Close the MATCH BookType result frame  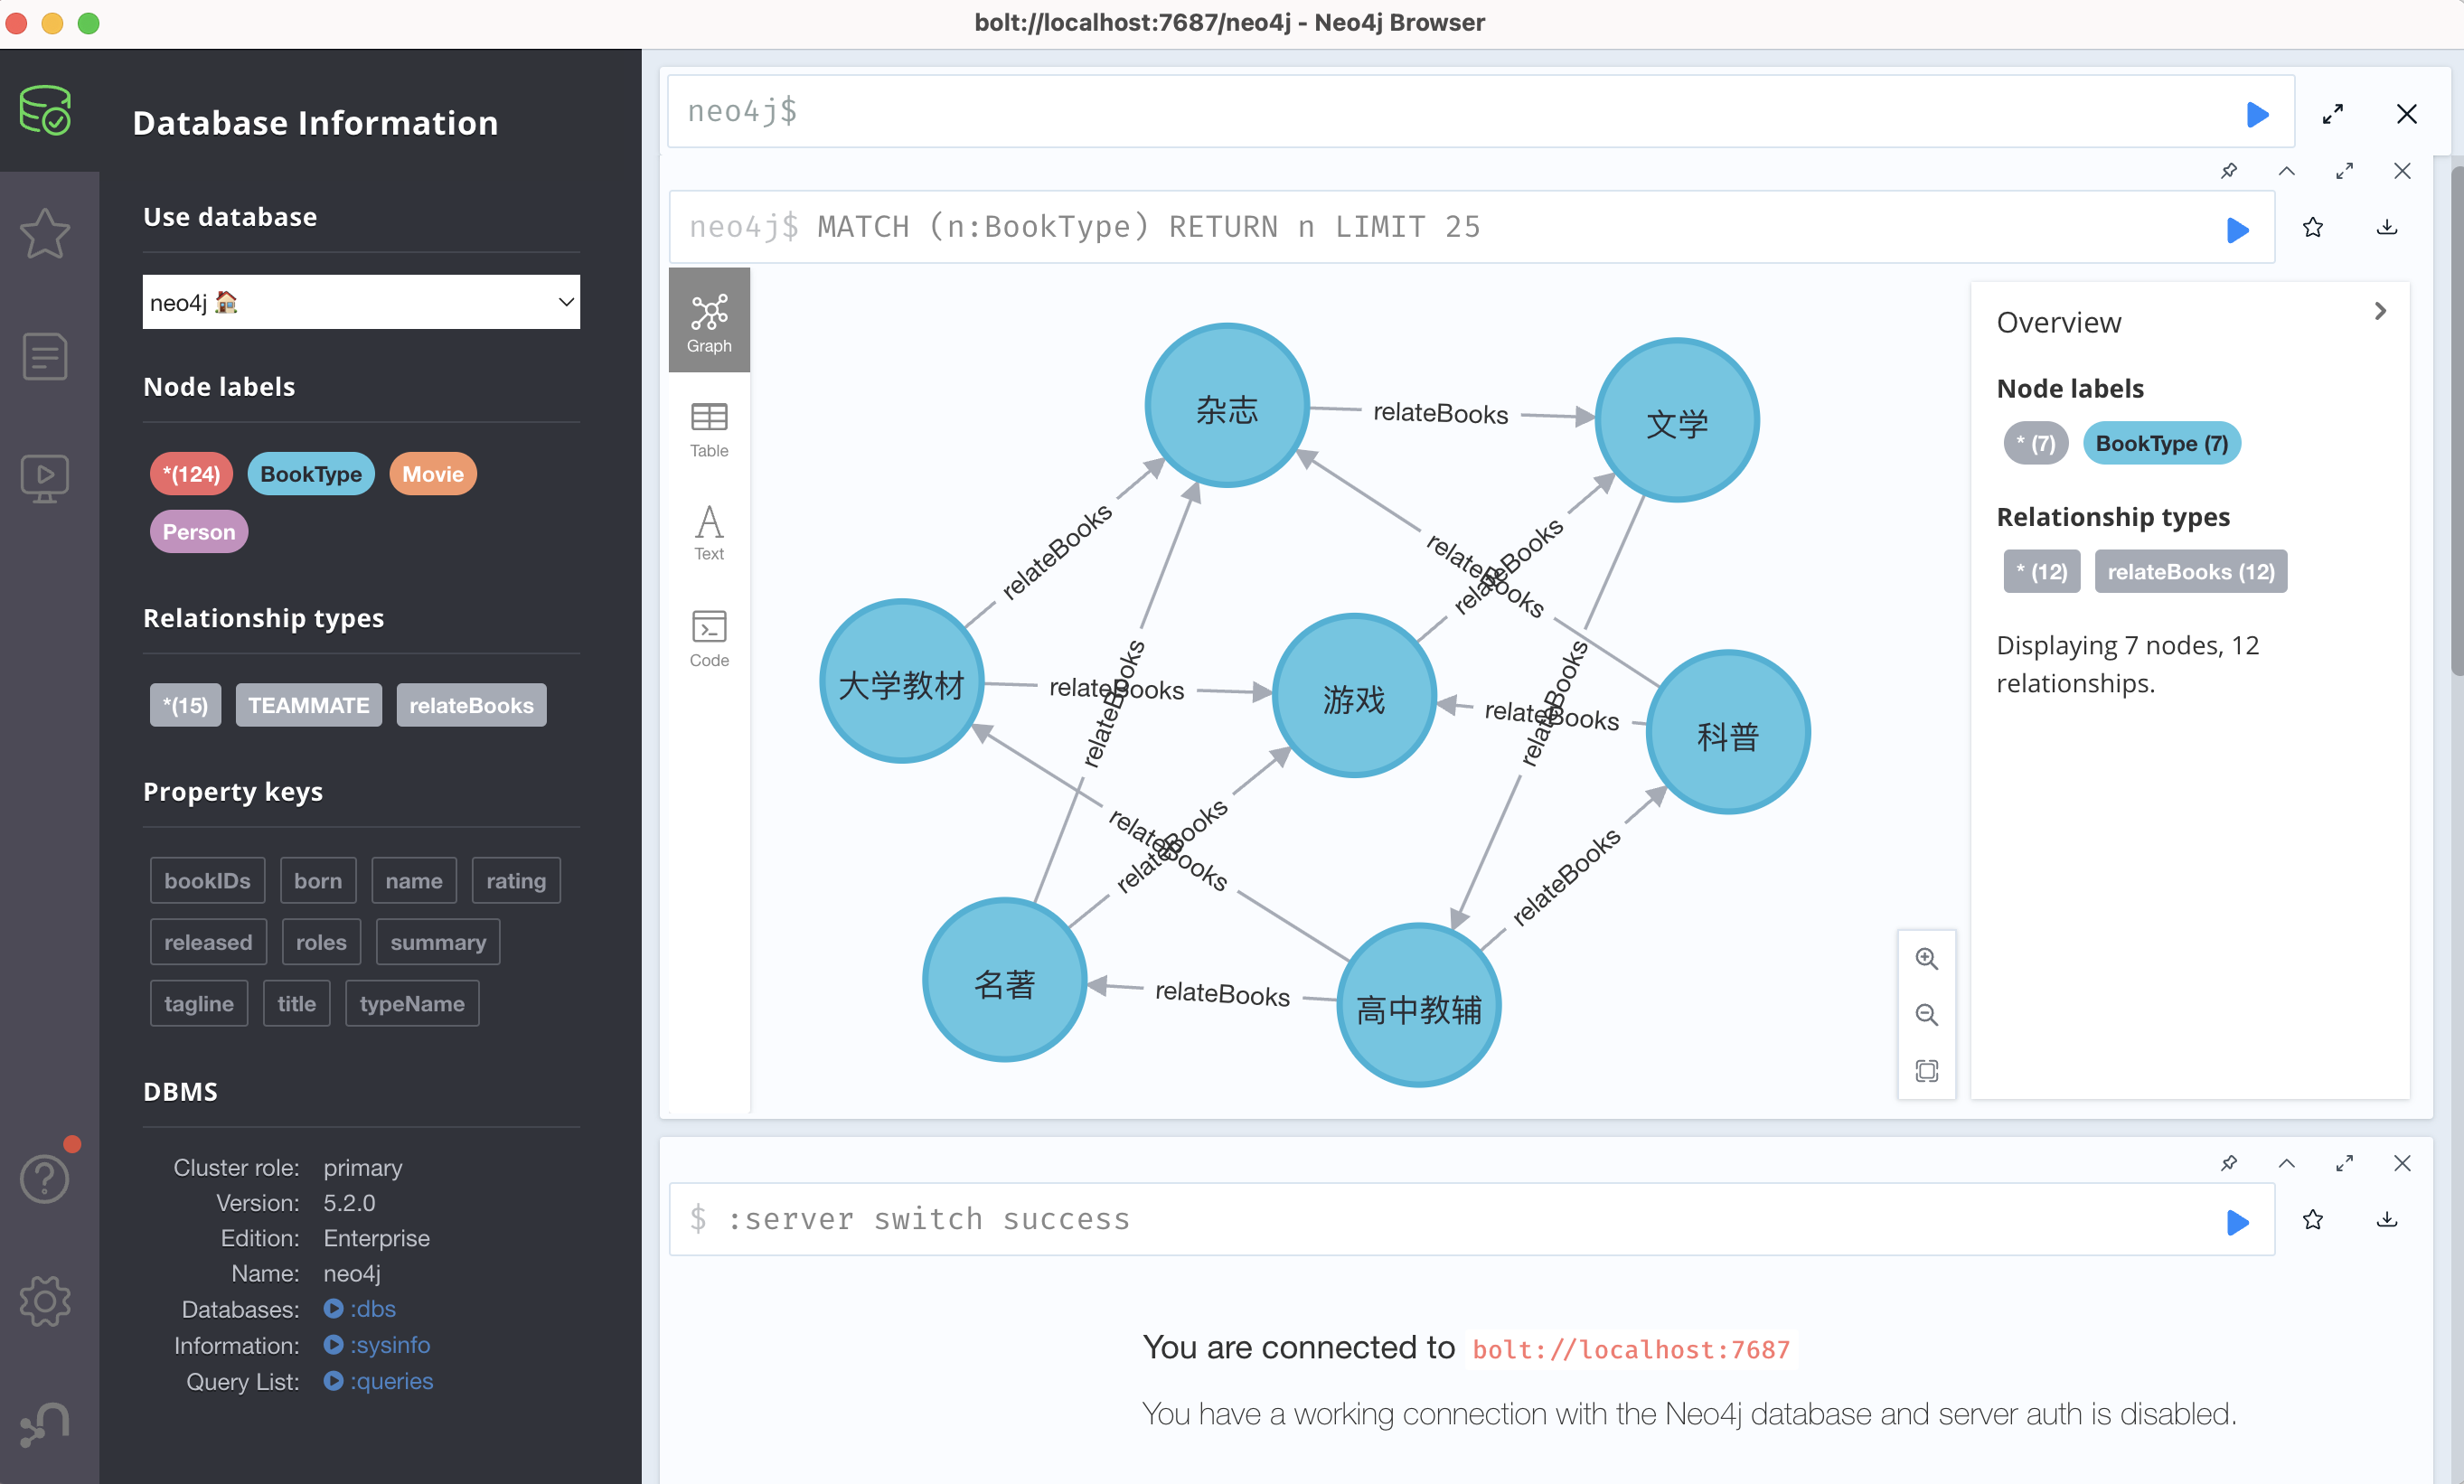pyautogui.click(x=2402, y=171)
